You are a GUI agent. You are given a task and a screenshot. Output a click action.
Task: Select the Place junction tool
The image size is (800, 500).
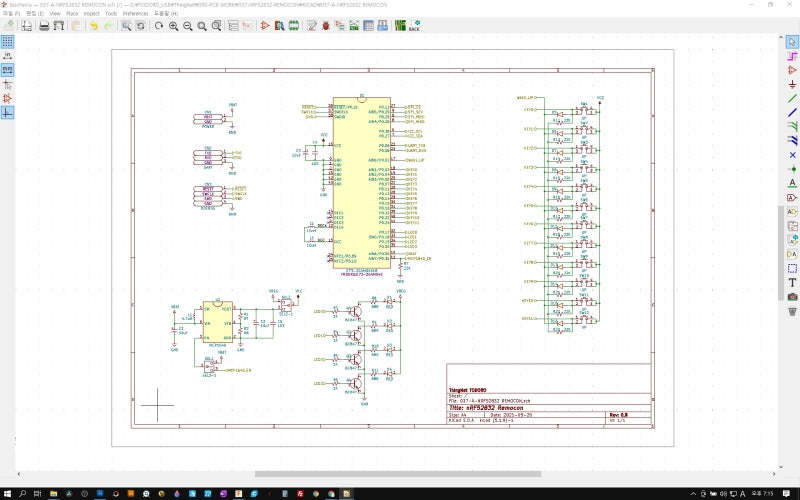(792, 169)
